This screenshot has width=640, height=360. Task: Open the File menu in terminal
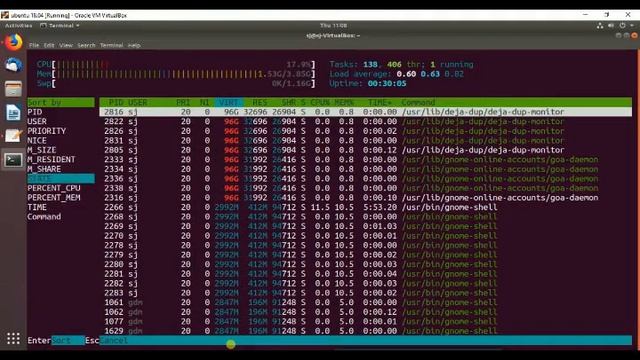34,45
